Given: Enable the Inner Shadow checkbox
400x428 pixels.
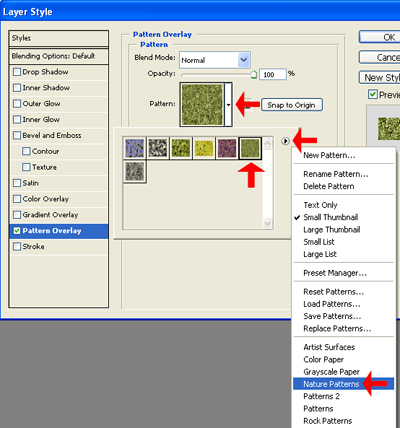Looking at the screenshot, I should click(17, 88).
